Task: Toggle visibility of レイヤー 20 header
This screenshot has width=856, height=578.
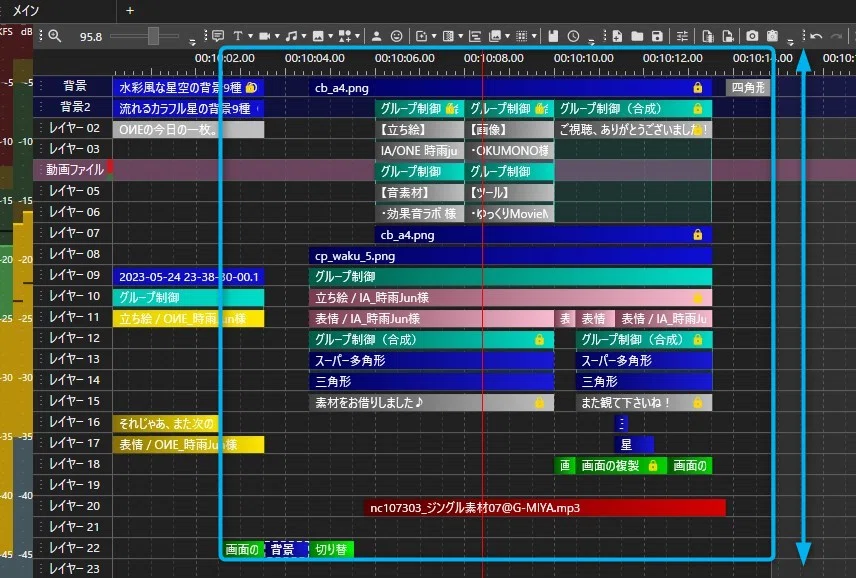Action: tap(74, 506)
